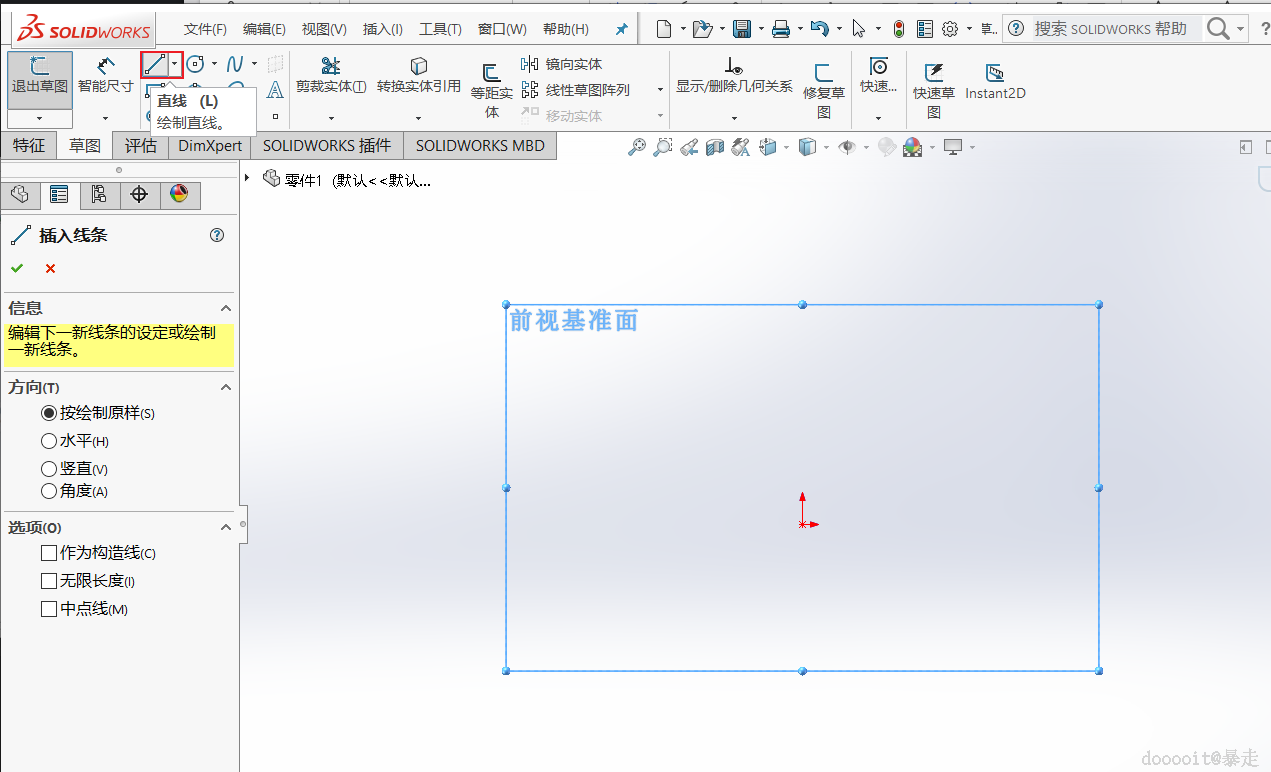This screenshot has height=772, width=1271.
Task: Click Convert Entities icon
Action: pyautogui.click(x=418, y=75)
